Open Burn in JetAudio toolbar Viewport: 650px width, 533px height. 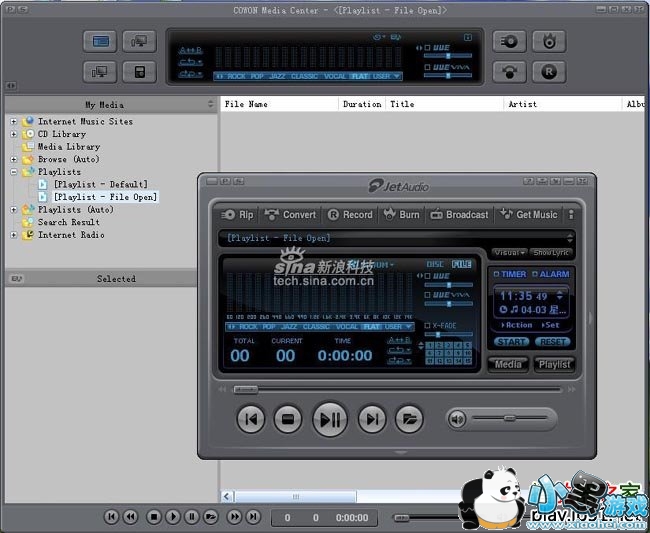(x=401, y=215)
